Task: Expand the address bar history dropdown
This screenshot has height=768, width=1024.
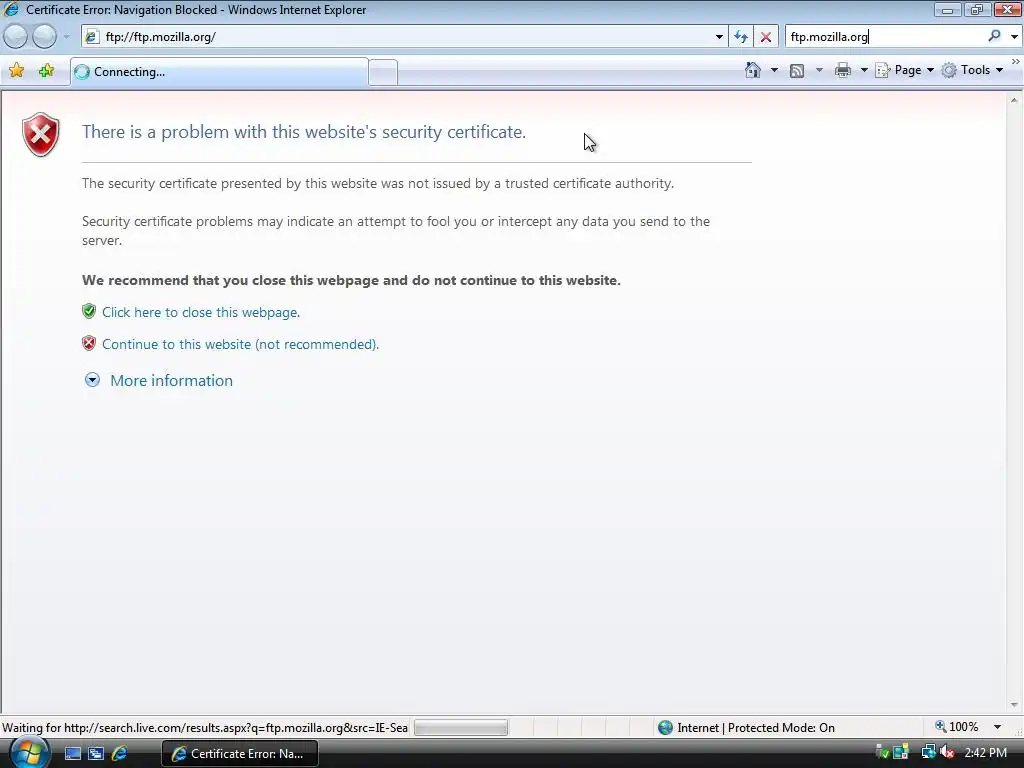Action: (x=719, y=37)
